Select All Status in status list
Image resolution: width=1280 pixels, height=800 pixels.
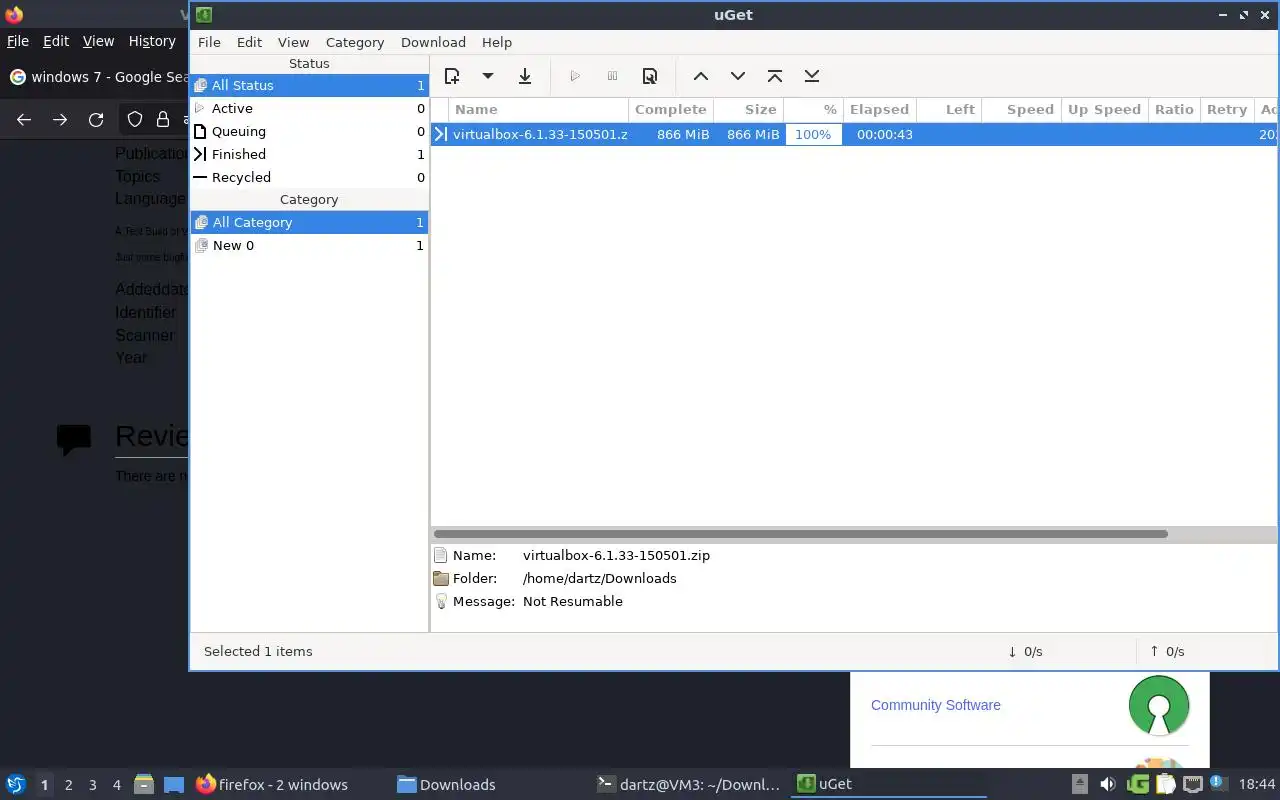[309, 85]
